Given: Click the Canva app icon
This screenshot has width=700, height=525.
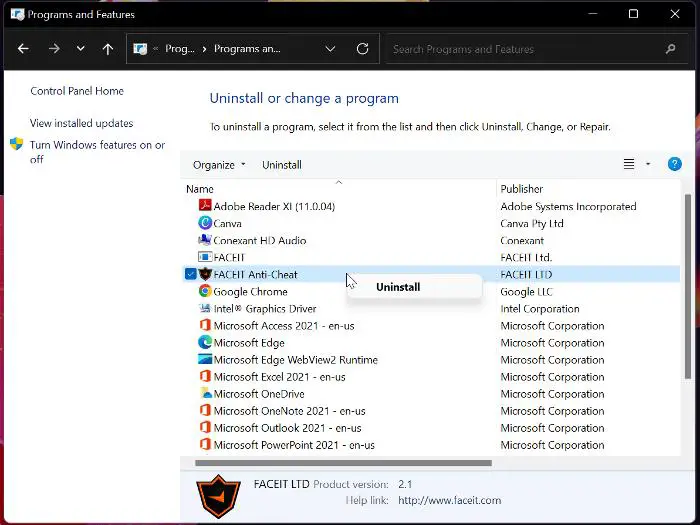Looking at the screenshot, I should pyautogui.click(x=205, y=223).
